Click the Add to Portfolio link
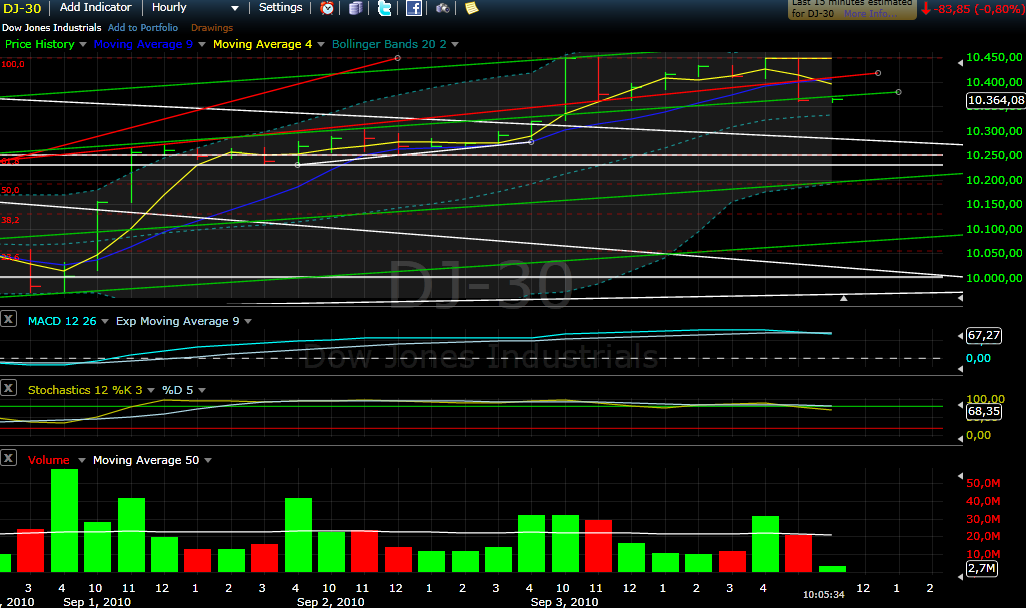Image resolution: width=1026 pixels, height=608 pixels. pos(143,27)
